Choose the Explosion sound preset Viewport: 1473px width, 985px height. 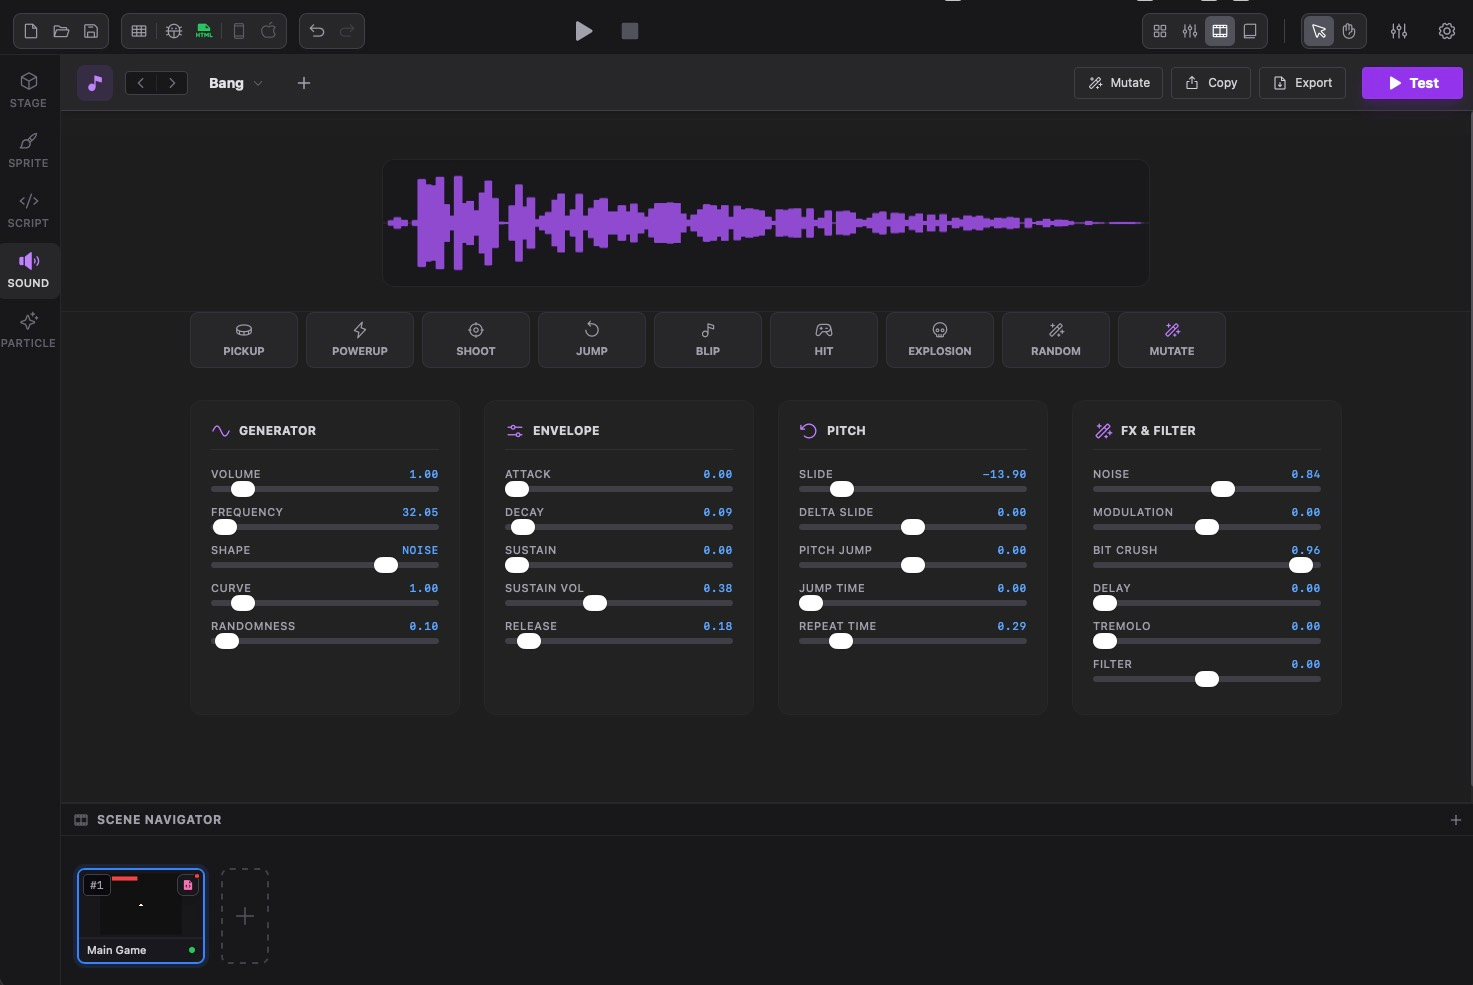[940, 340]
